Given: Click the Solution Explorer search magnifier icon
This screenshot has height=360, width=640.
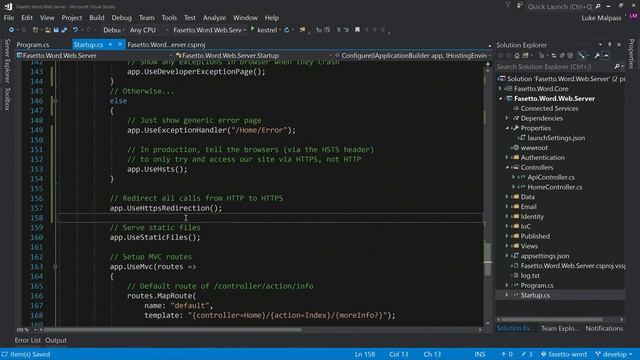Looking at the screenshot, I should point(617,67).
